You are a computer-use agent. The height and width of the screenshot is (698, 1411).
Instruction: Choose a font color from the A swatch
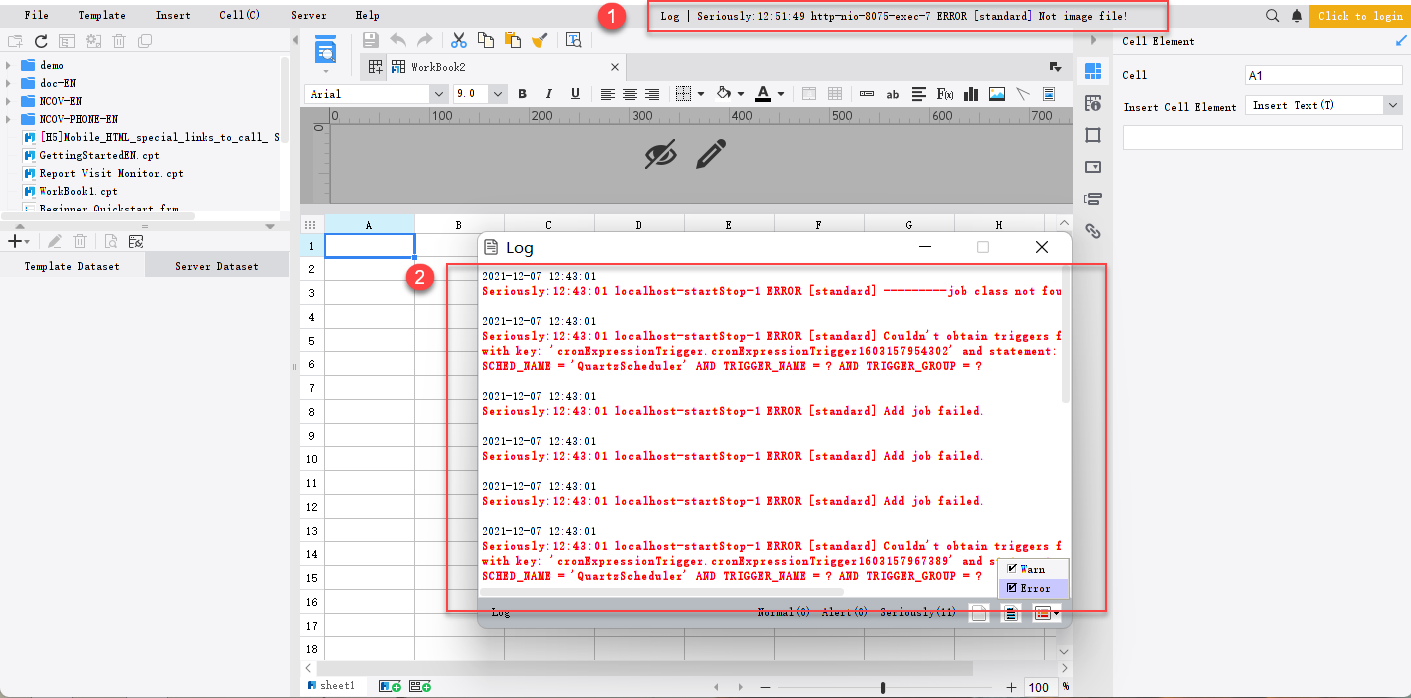pyautogui.click(x=765, y=93)
